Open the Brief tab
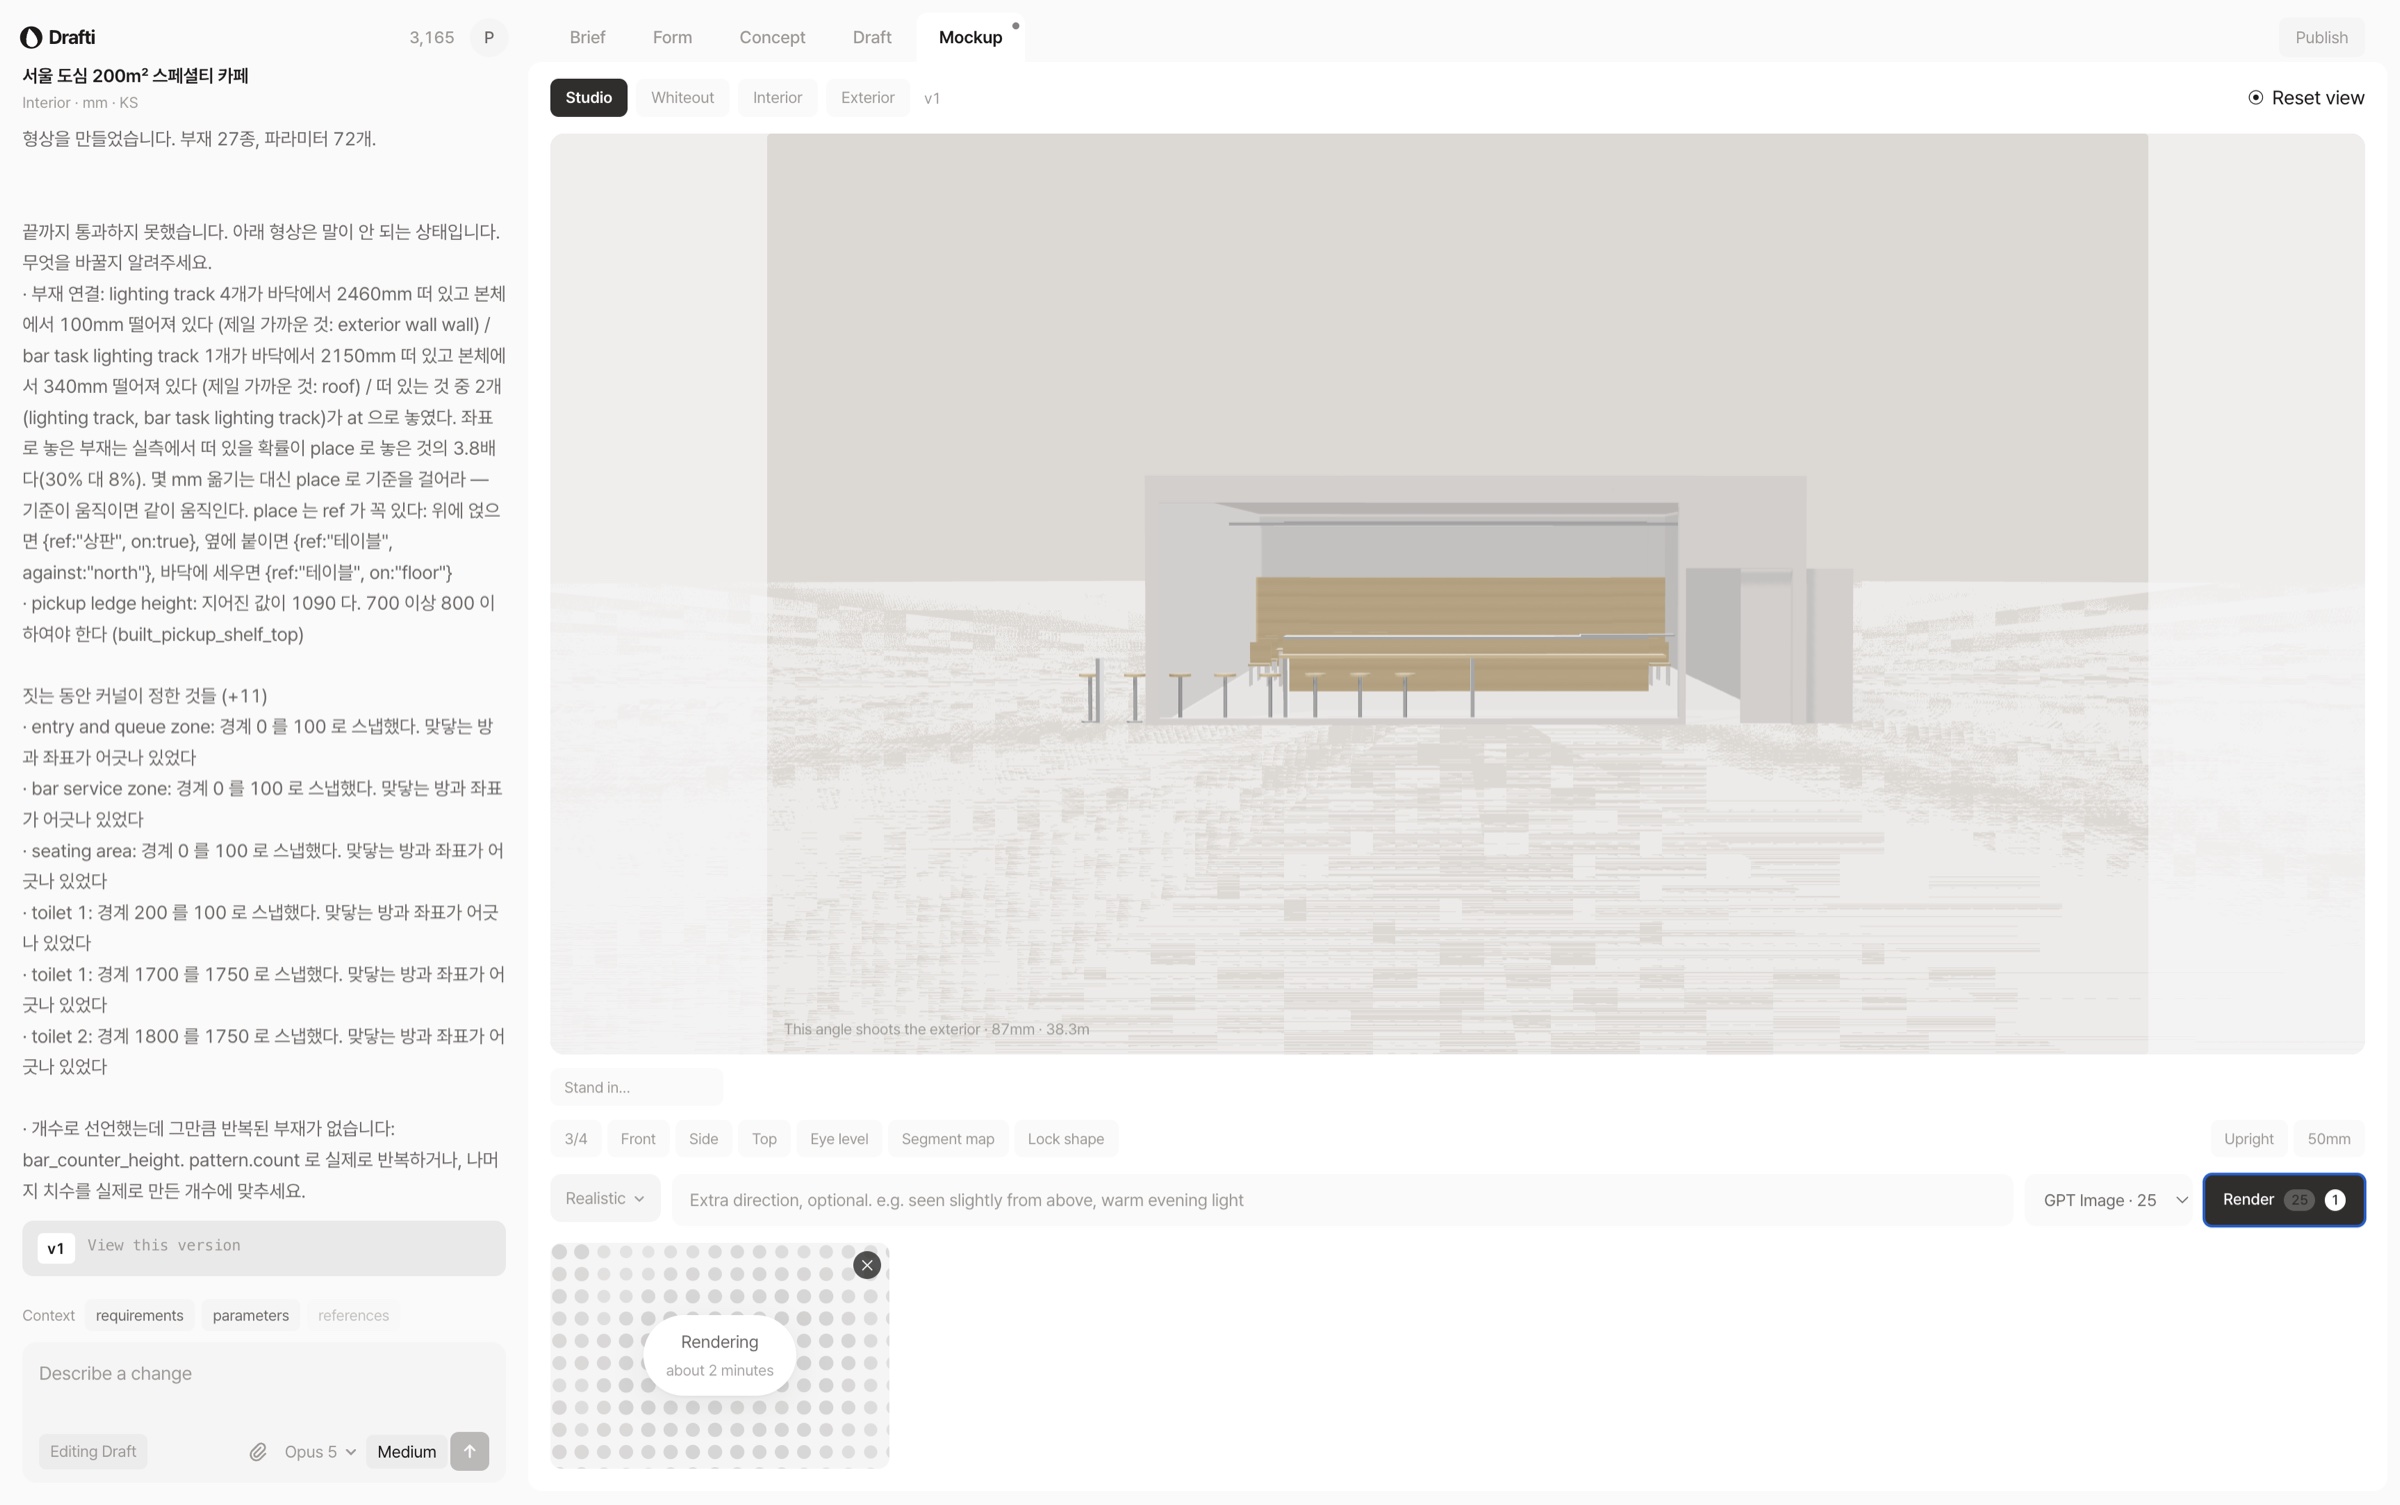This screenshot has height=1505, width=2400. tap(587, 37)
